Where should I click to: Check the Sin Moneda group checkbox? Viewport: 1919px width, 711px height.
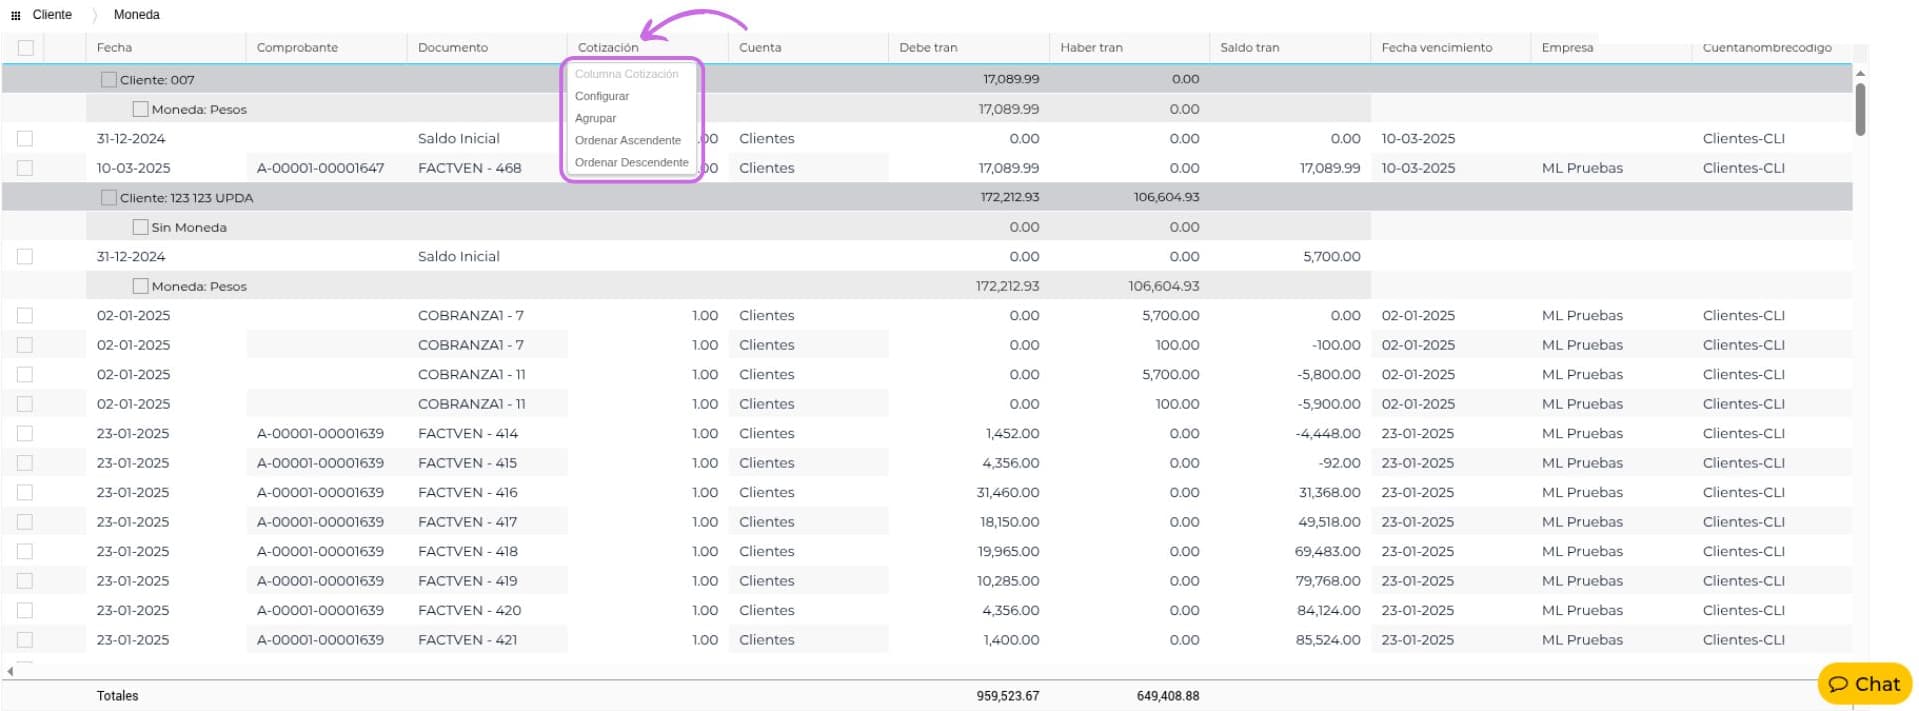coord(140,227)
